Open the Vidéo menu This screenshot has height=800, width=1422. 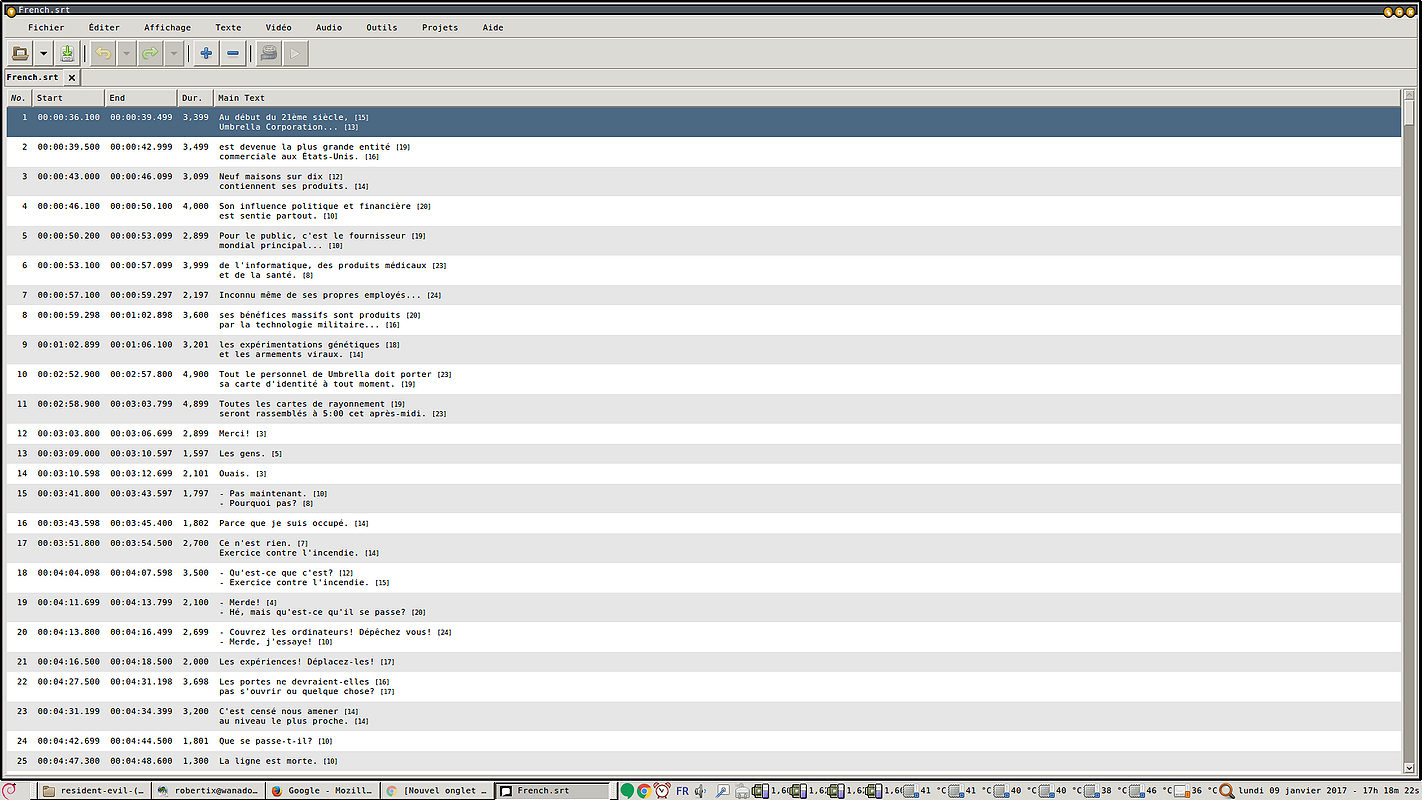pos(279,28)
